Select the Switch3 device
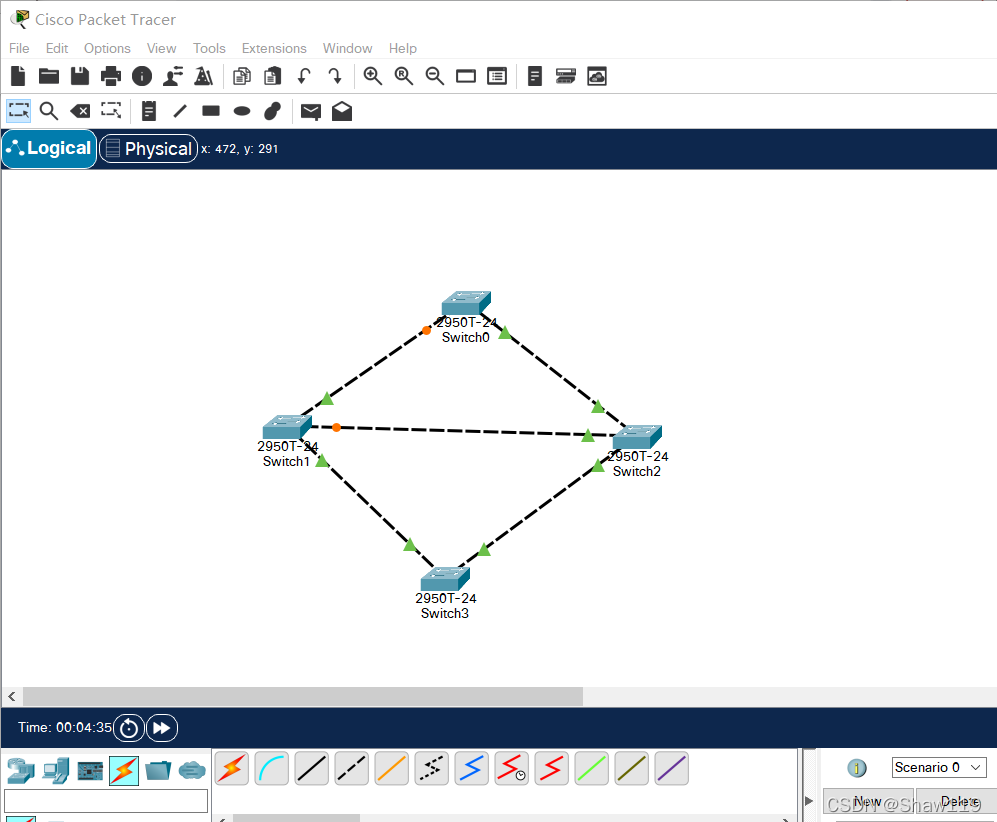The image size is (997, 822). click(445, 579)
